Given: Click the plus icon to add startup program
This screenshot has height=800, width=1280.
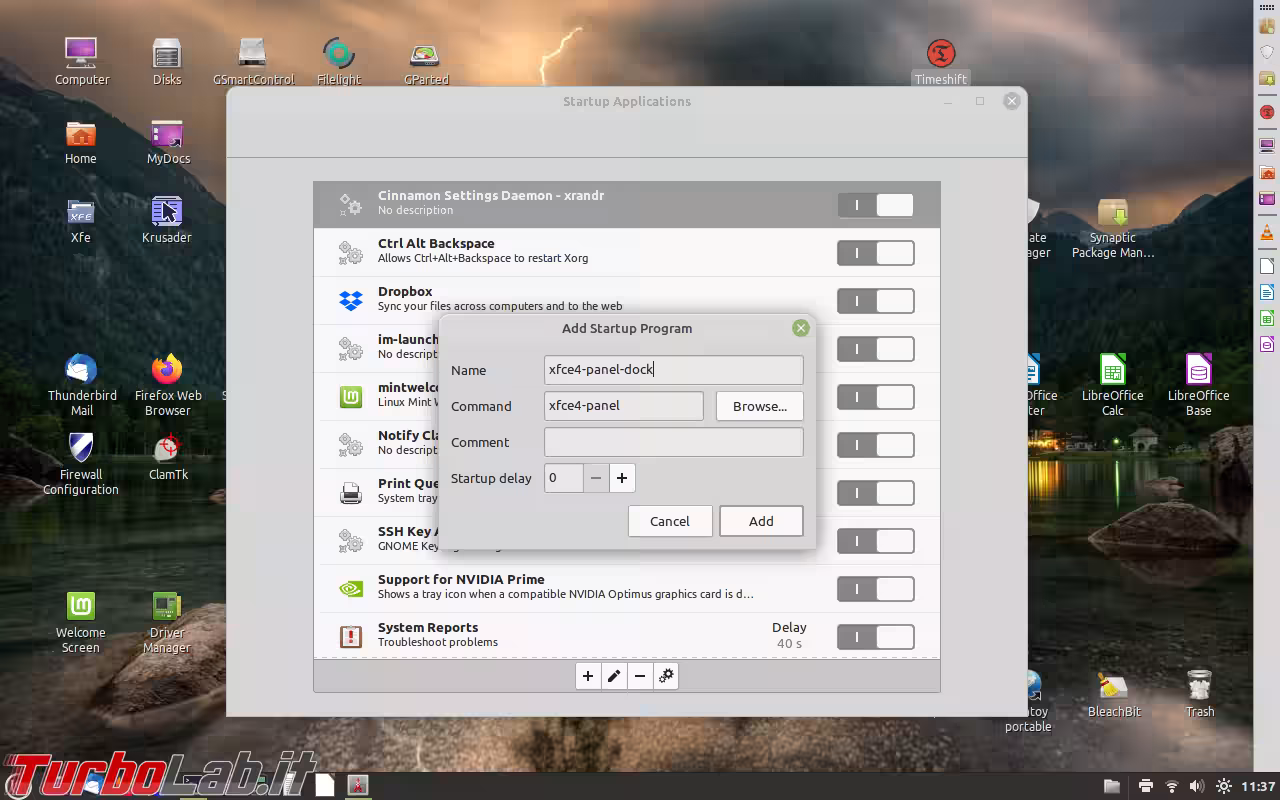Looking at the screenshot, I should [588, 676].
